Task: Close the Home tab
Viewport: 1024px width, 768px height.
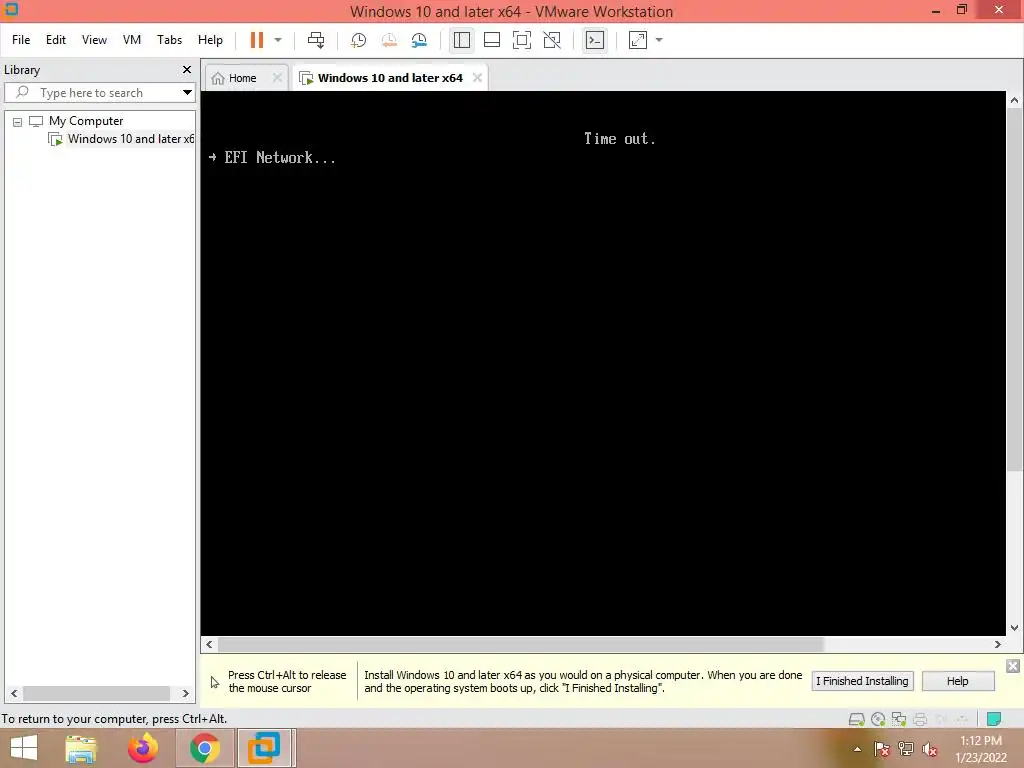Action: tap(277, 78)
